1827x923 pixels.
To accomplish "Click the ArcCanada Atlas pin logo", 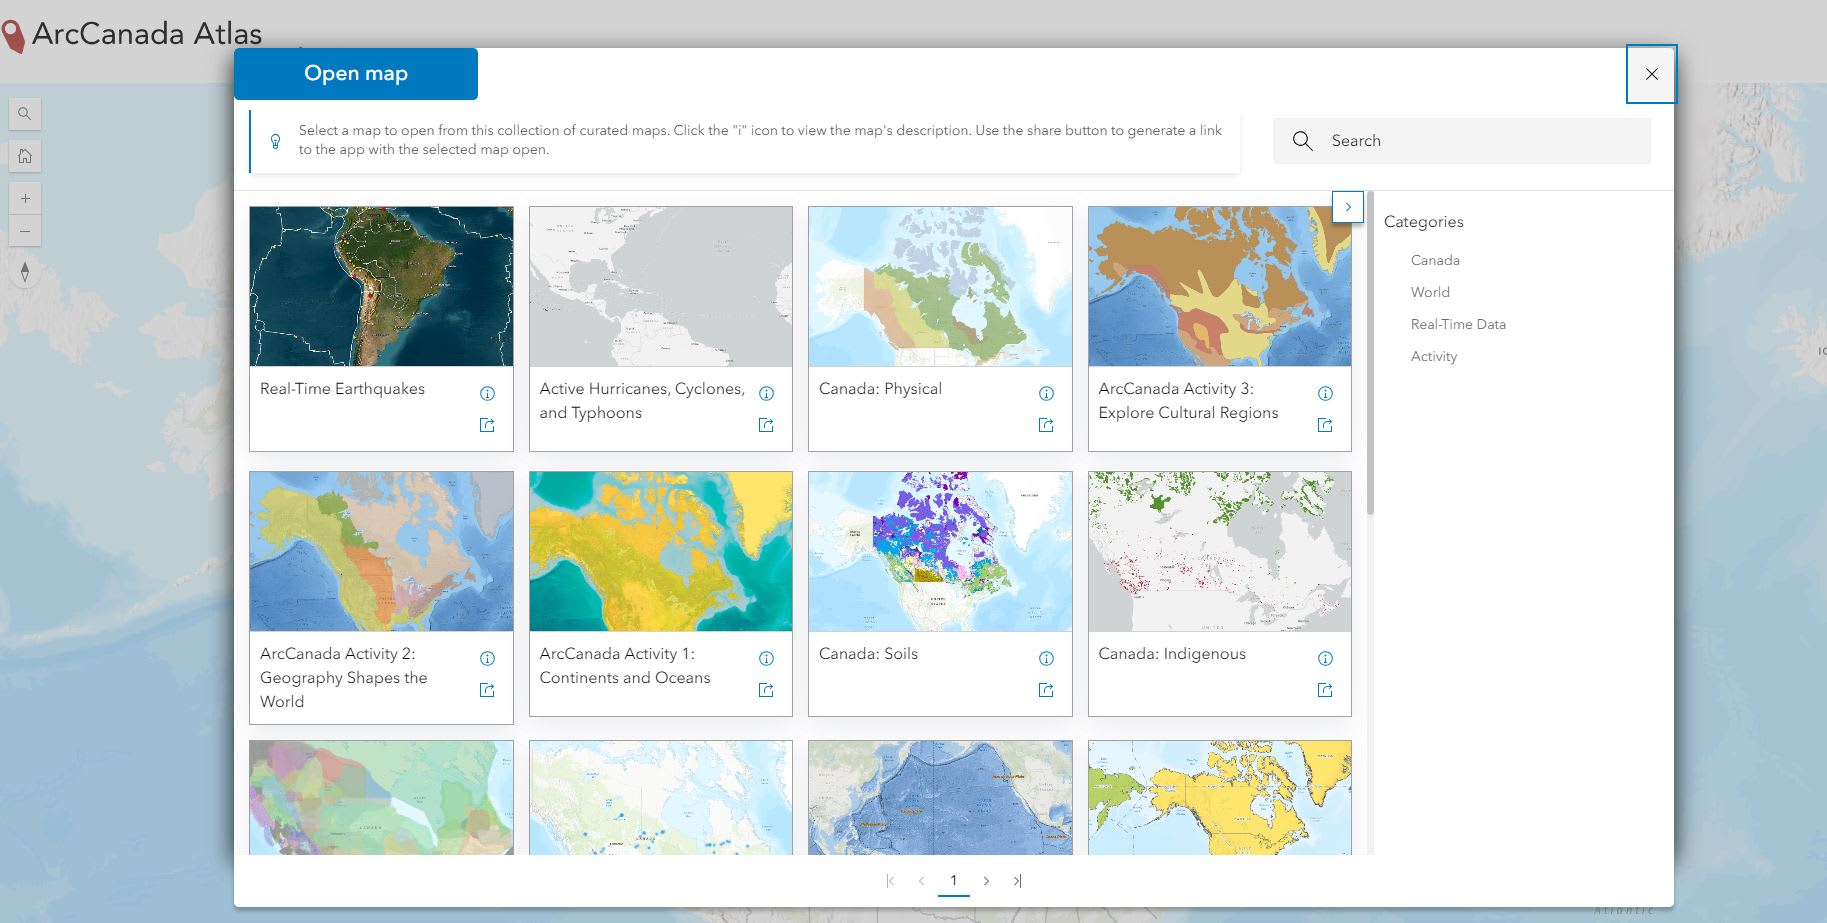I will pos(12,37).
